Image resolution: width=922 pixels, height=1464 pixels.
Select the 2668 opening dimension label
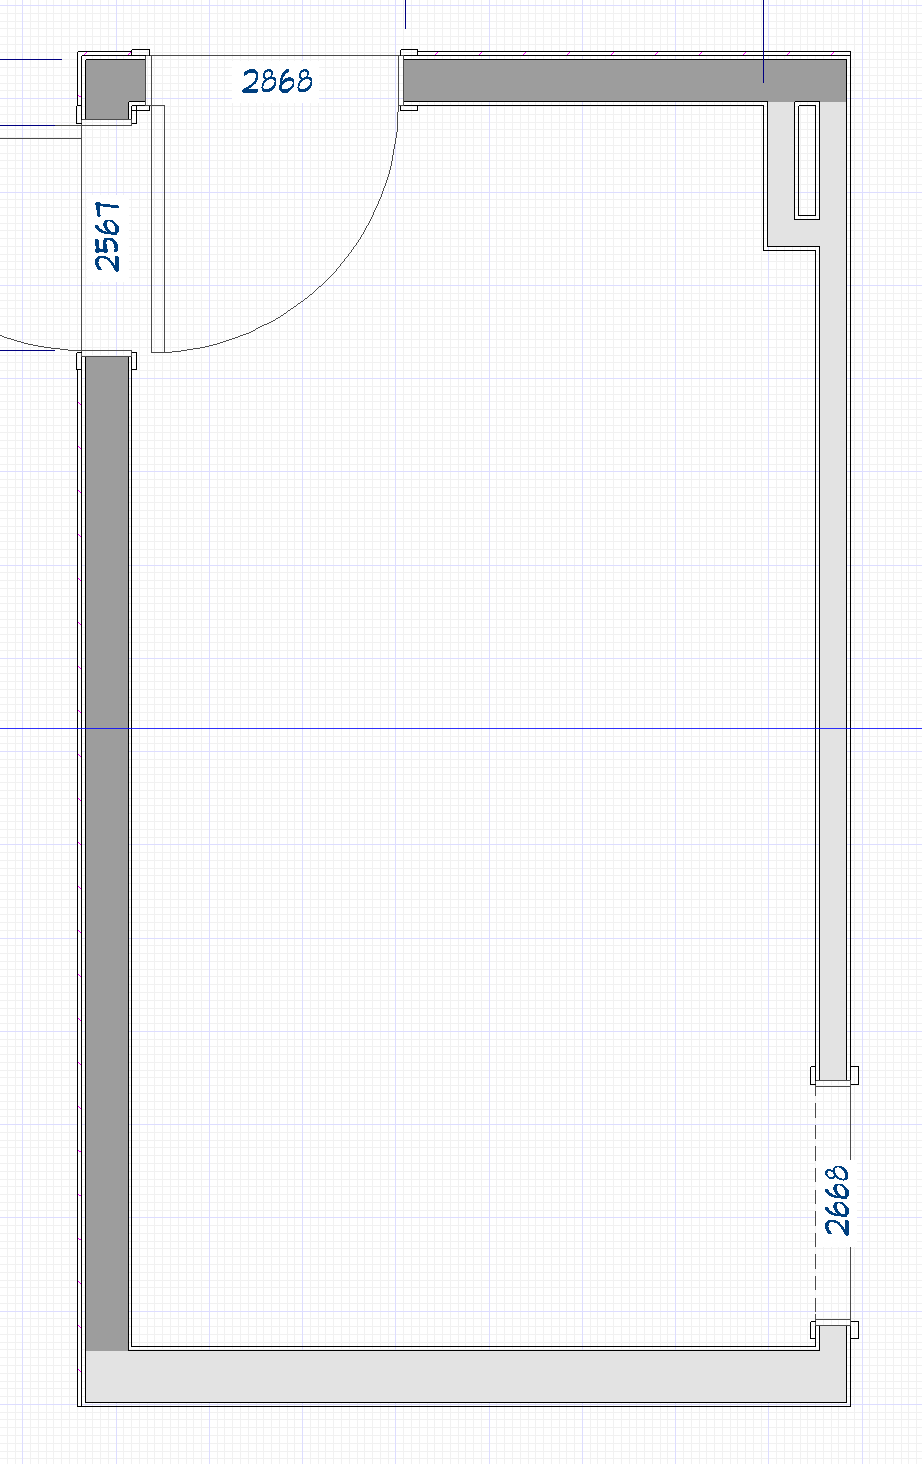click(x=837, y=1200)
